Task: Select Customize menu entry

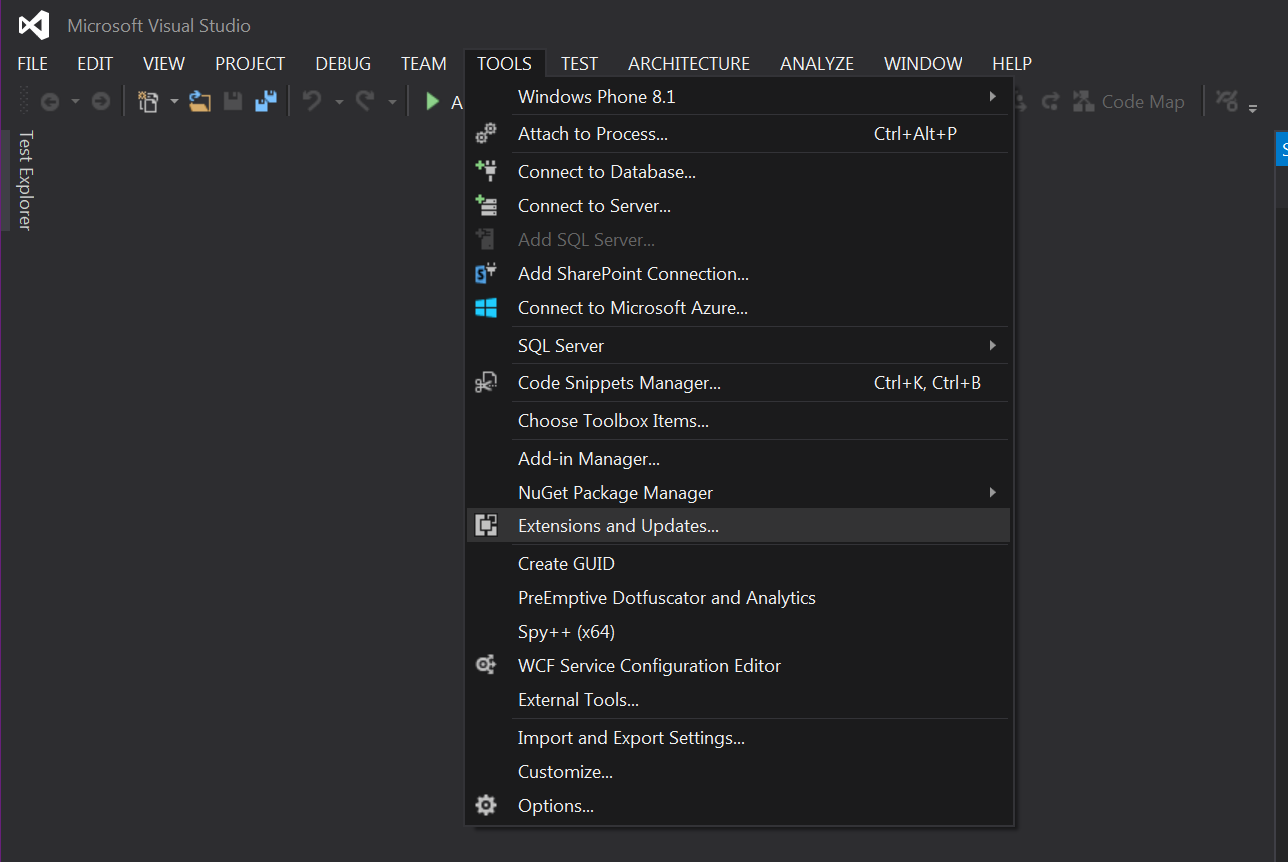Action: pyautogui.click(x=738, y=771)
